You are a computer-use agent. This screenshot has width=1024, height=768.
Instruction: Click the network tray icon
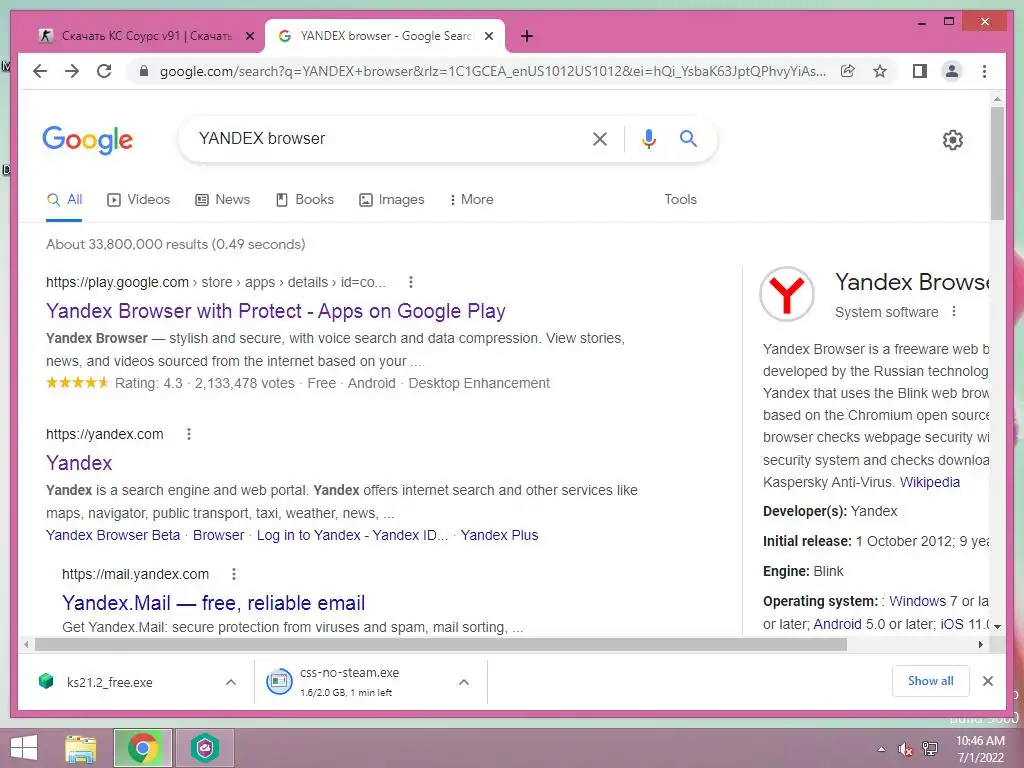pos(929,749)
